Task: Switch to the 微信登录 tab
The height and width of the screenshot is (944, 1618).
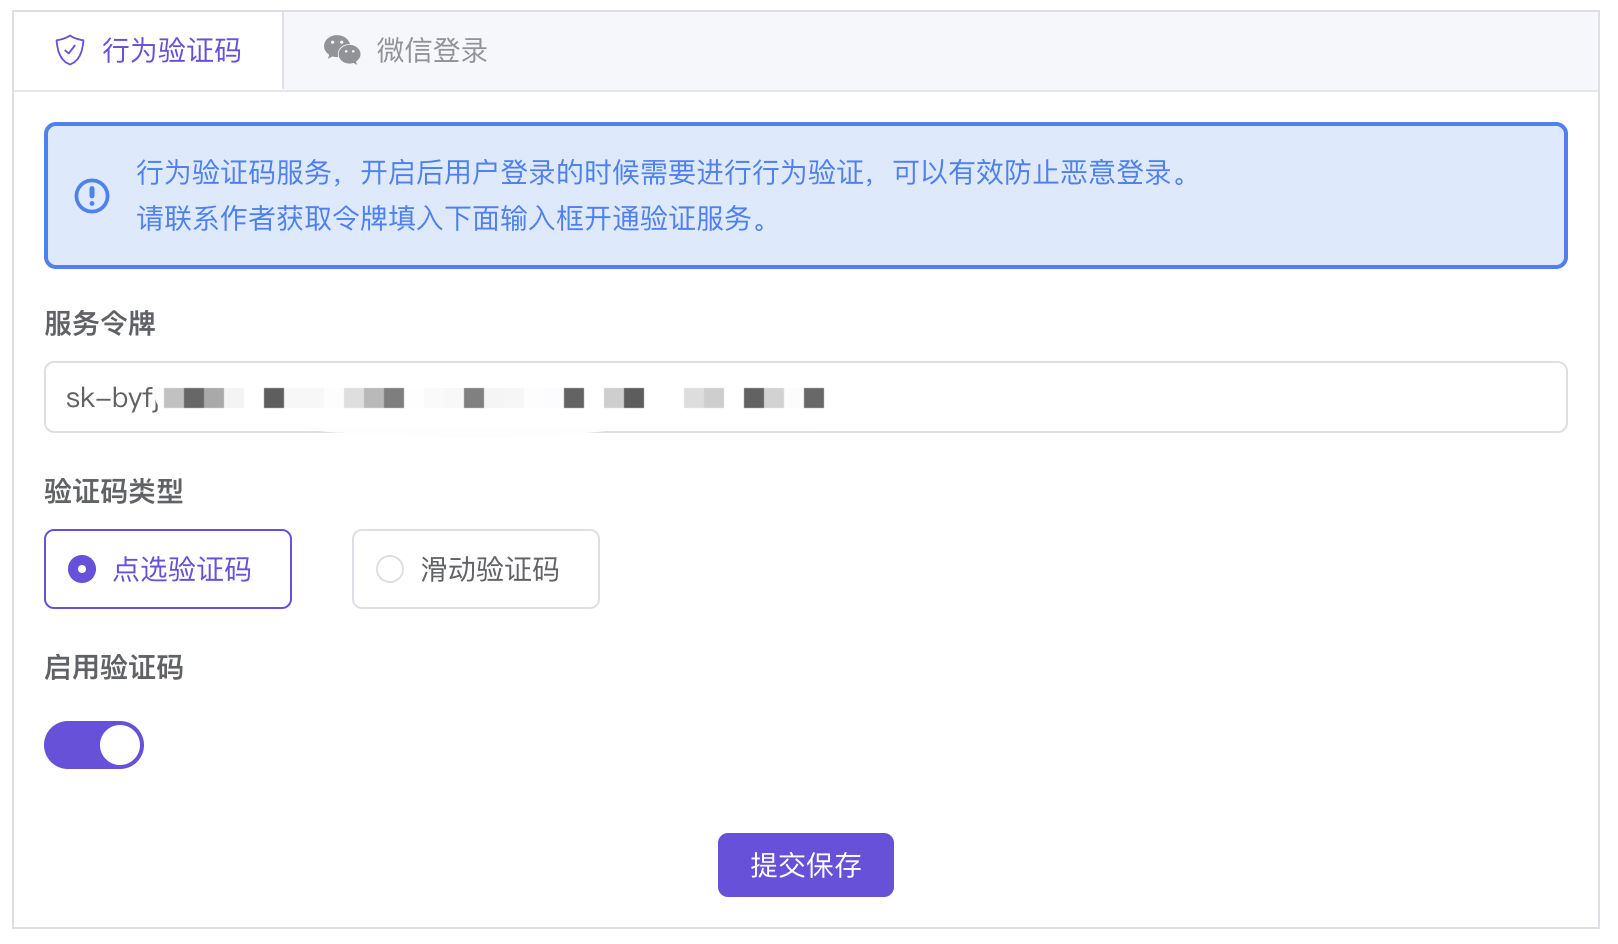Action: (430, 50)
